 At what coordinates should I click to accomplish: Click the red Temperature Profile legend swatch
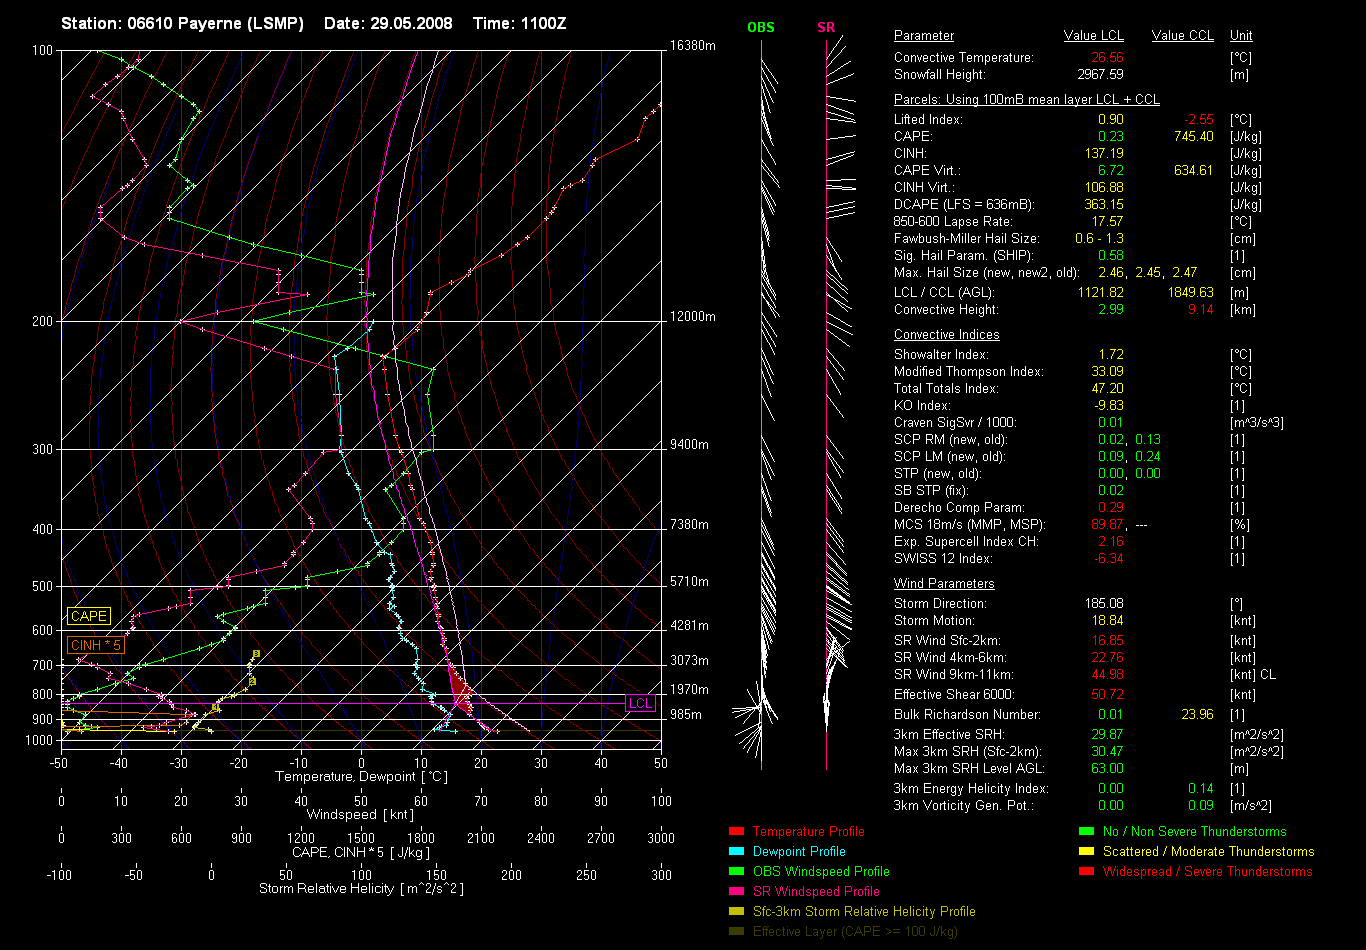tap(736, 832)
